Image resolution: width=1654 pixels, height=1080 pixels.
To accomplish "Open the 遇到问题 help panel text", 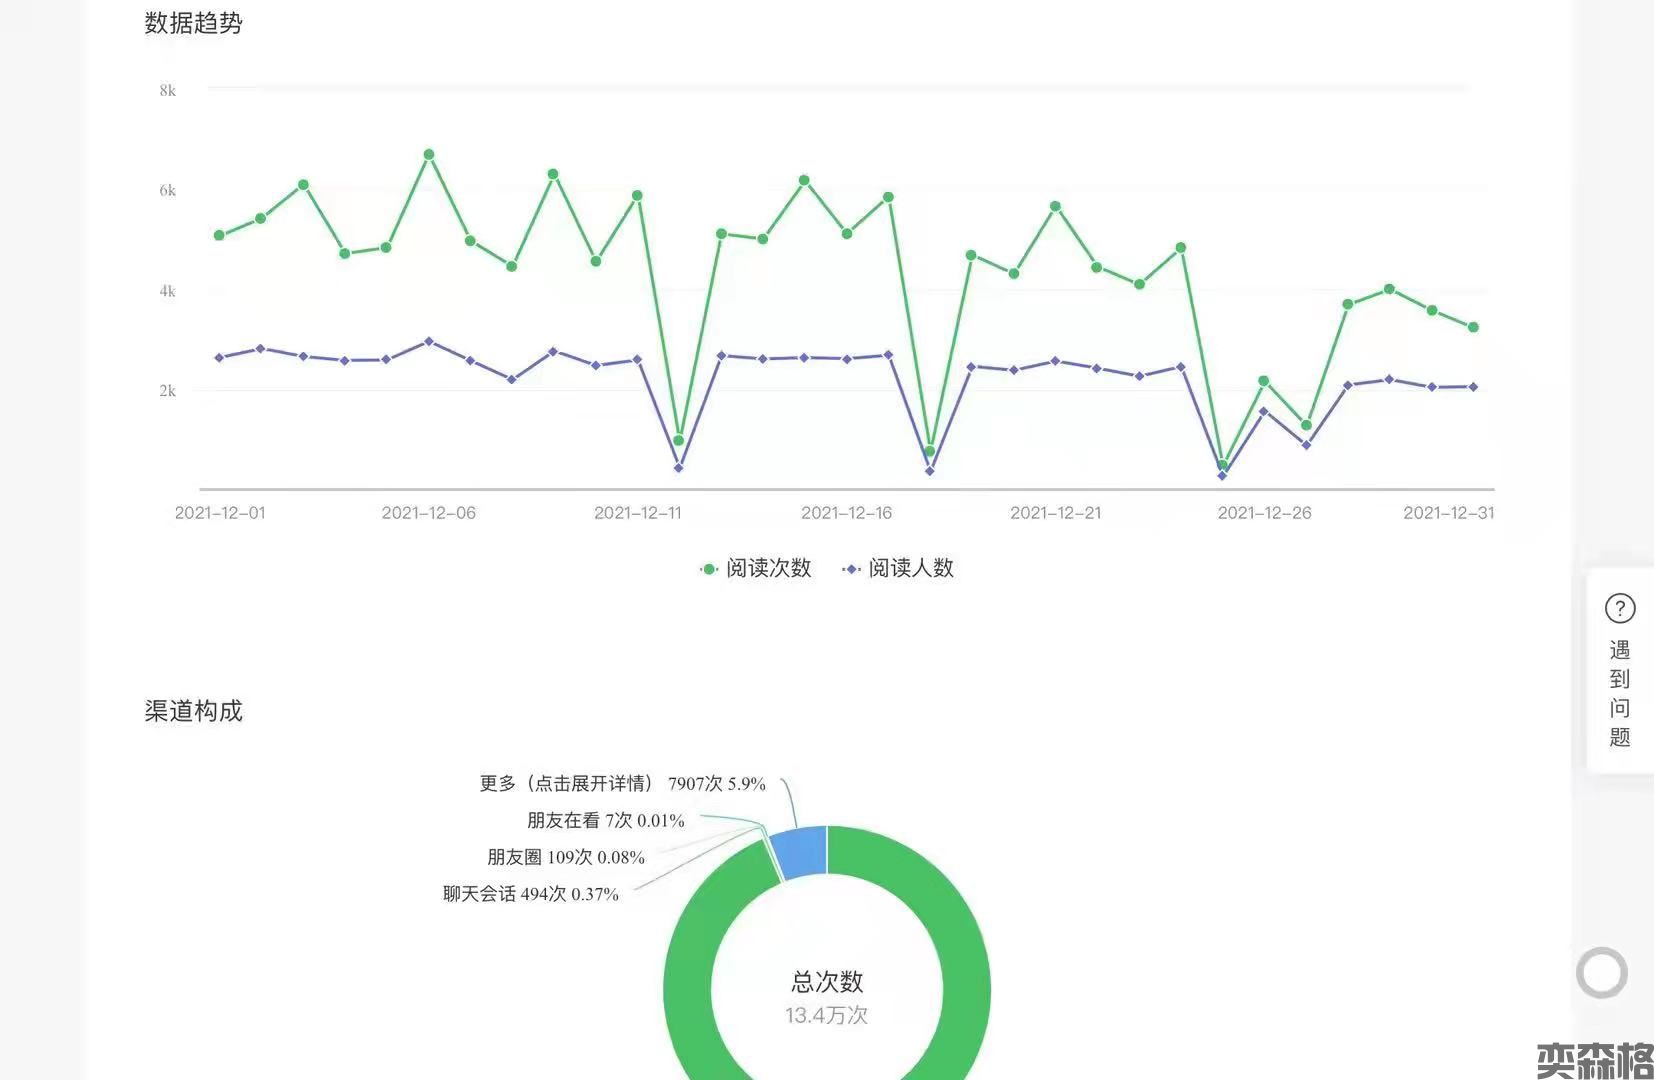I will 1619,693.
